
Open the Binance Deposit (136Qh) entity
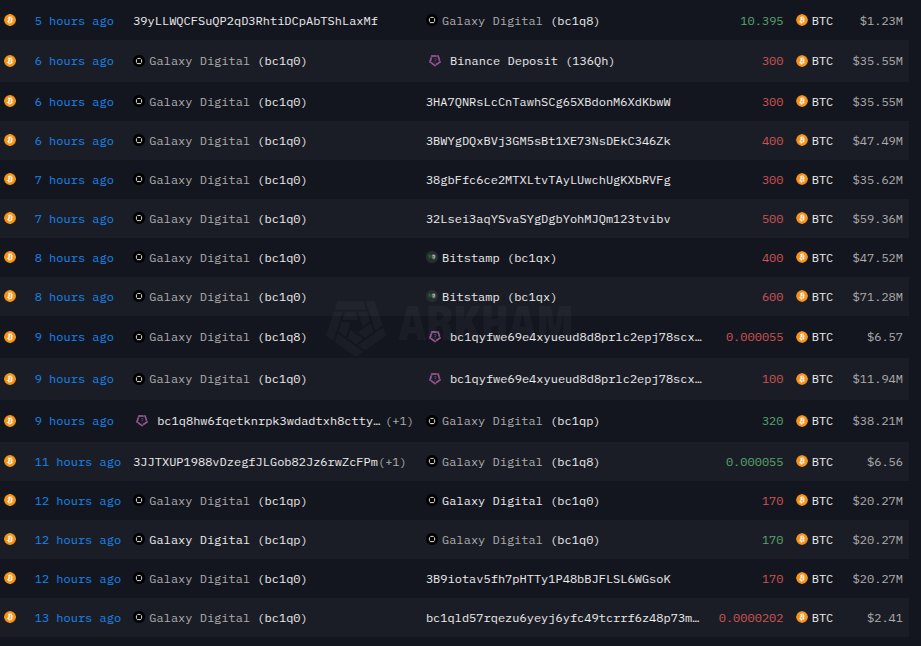point(532,61)
